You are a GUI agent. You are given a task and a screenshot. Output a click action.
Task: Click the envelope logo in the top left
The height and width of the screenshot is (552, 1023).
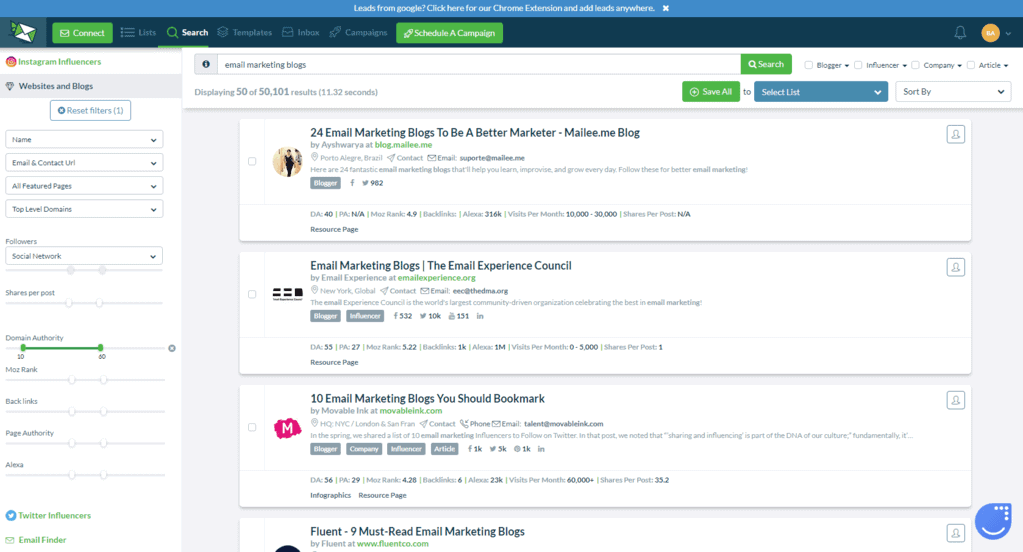click(x=23, y=32)
